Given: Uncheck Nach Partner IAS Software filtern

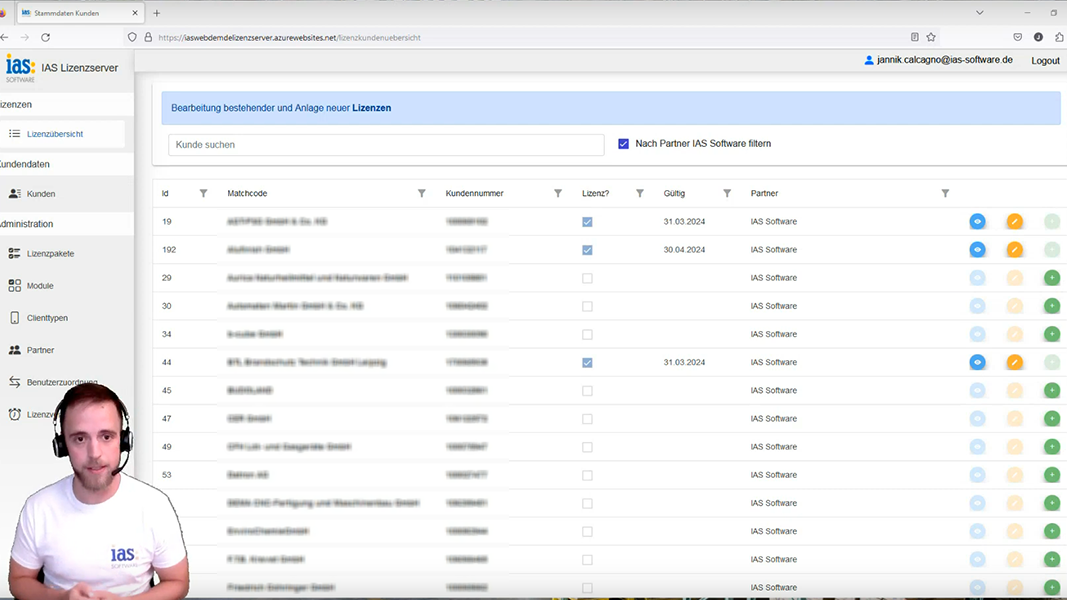Looking at the screenshot, I should pyautogui.click(x=623, y=144).
